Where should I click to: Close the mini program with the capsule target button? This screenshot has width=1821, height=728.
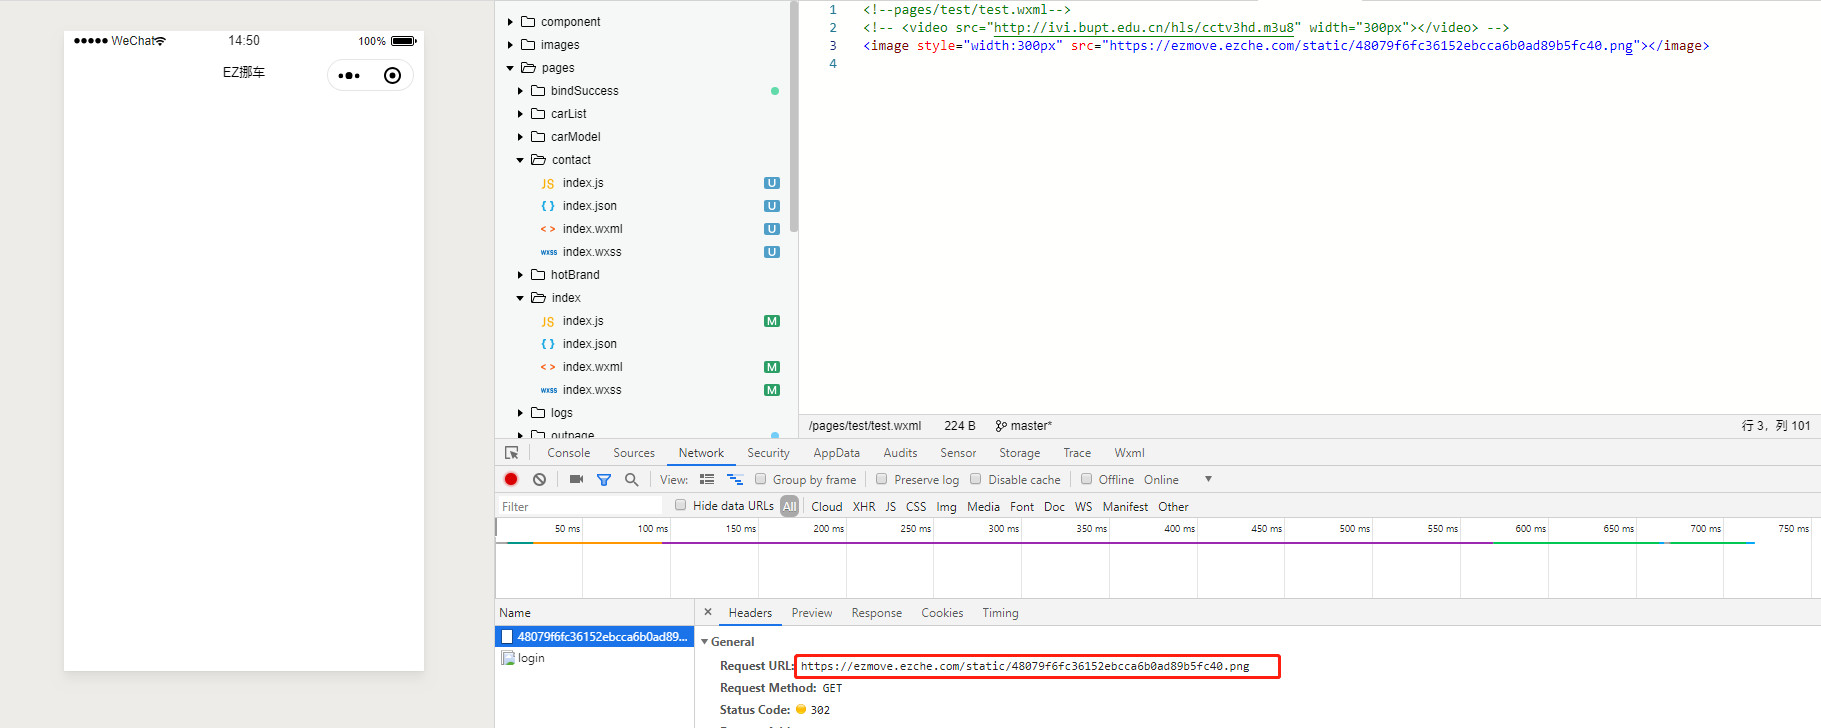(x=392, y=76)
